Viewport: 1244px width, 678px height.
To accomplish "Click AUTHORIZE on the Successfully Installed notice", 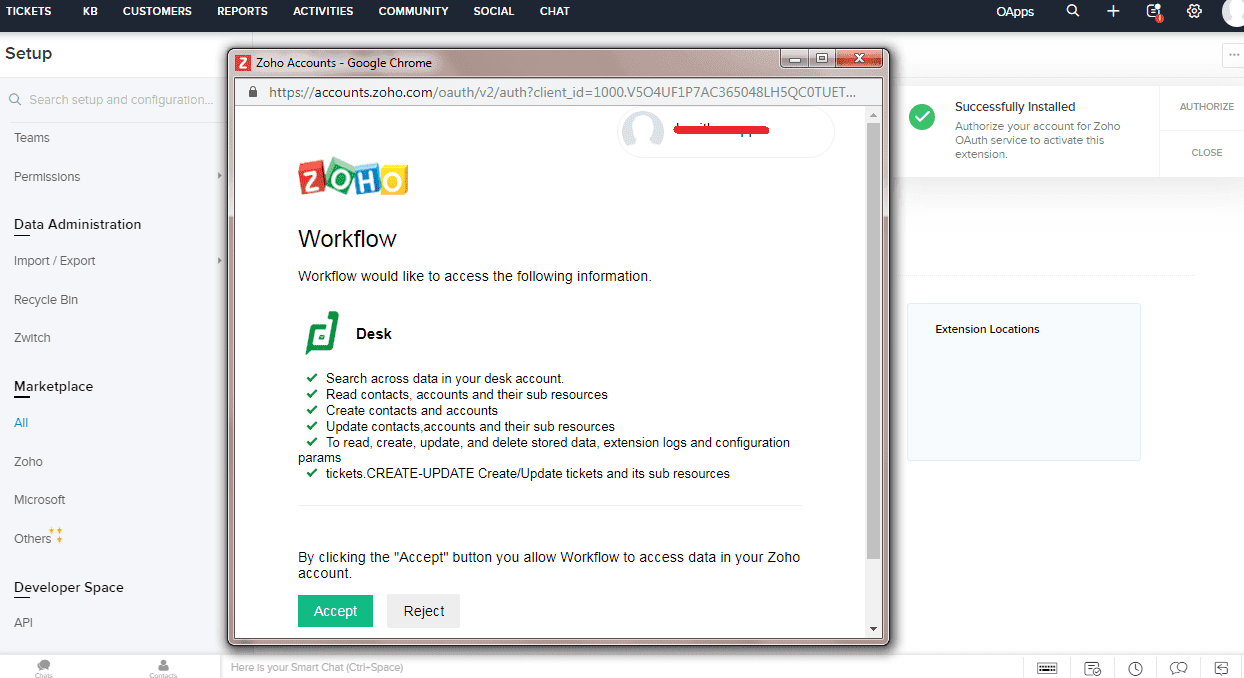I will (1206, 107).
